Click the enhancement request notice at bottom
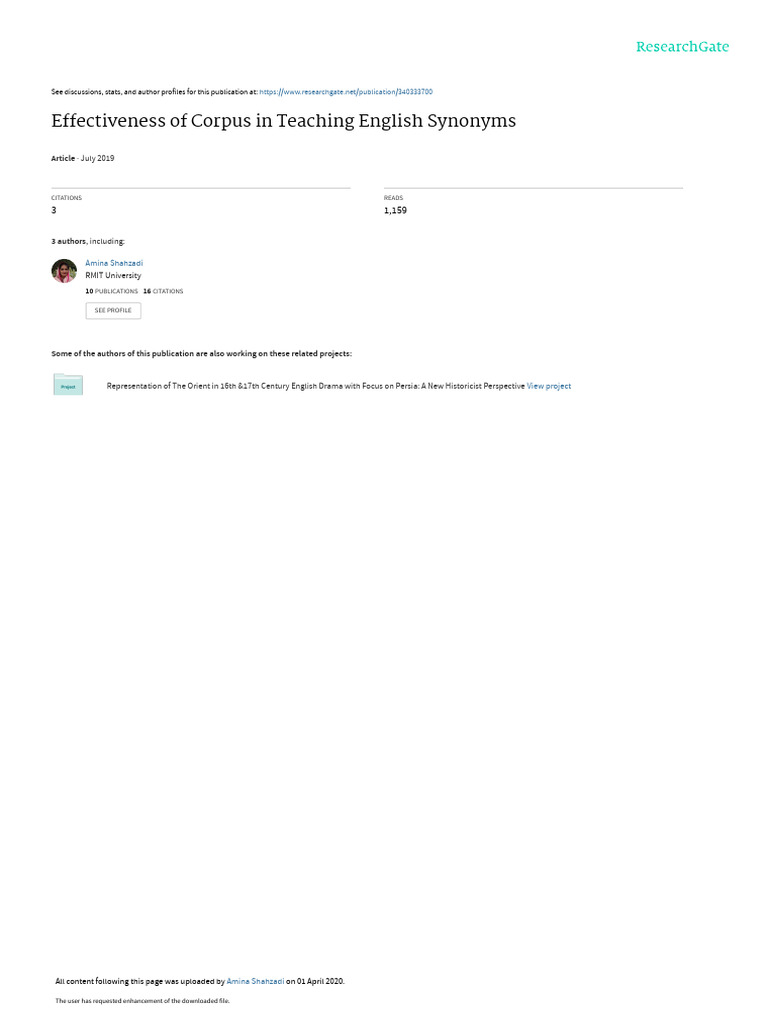Image resolution: width=768 pixels, height=1024 pixels. 142,1000
